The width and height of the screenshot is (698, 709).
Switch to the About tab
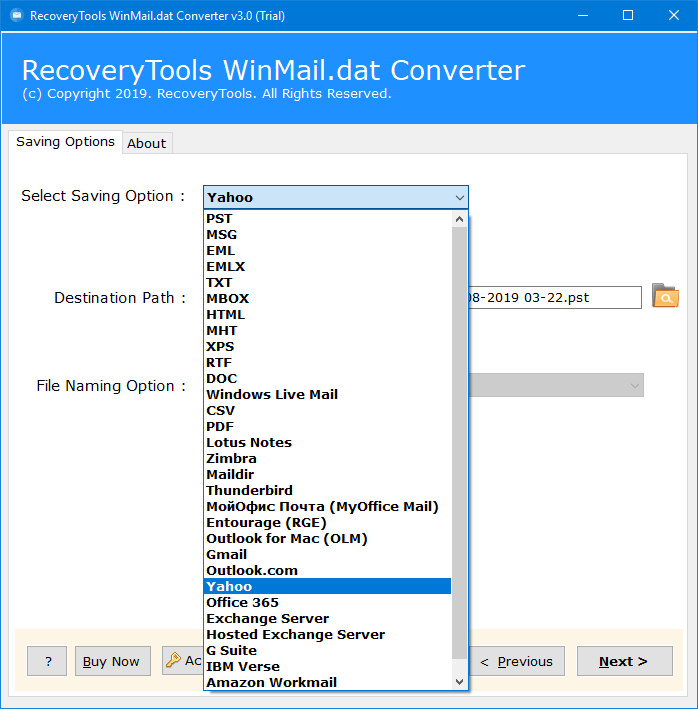click(x=146, y=143)
